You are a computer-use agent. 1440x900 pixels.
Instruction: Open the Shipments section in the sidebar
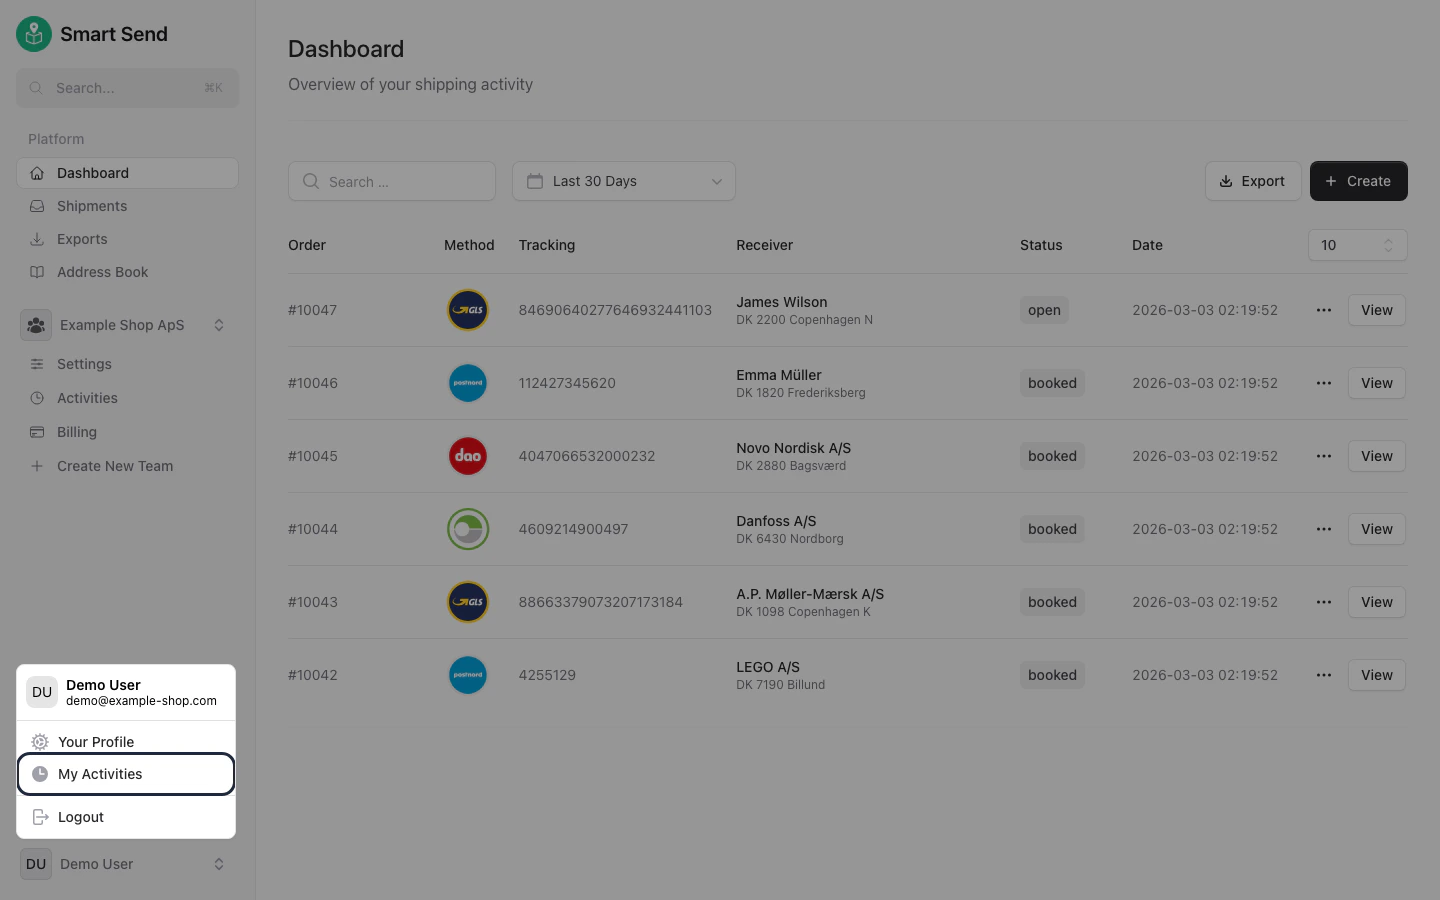tap(92, 206)
